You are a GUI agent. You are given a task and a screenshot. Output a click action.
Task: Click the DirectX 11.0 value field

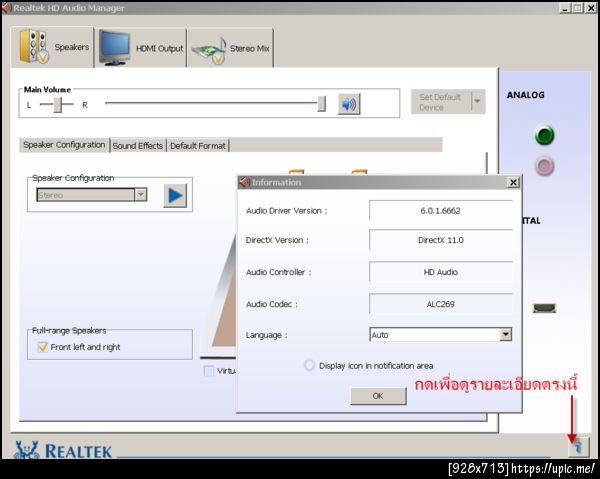pyautogui.click(x=440, y=240)
